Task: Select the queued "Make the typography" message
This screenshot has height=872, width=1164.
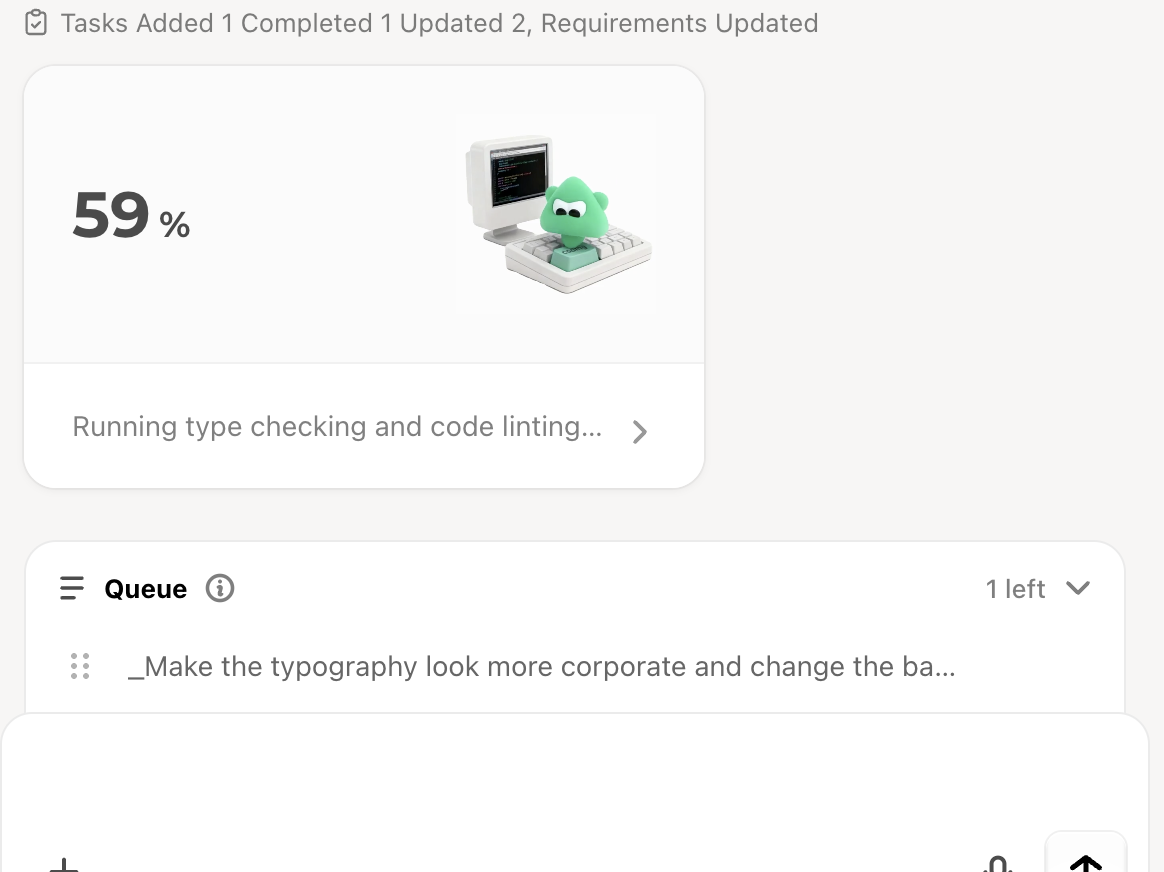Action: [x=541, y=666]
